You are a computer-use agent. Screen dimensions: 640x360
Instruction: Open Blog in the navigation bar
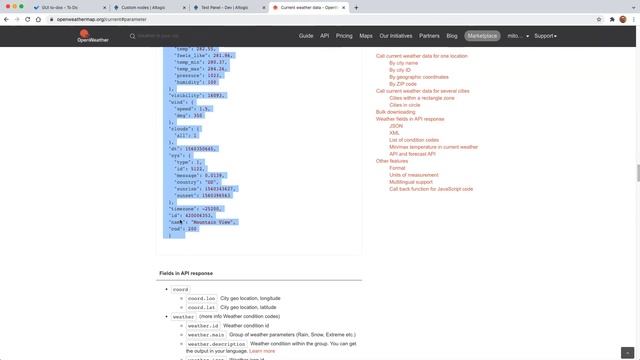point(452,36)
